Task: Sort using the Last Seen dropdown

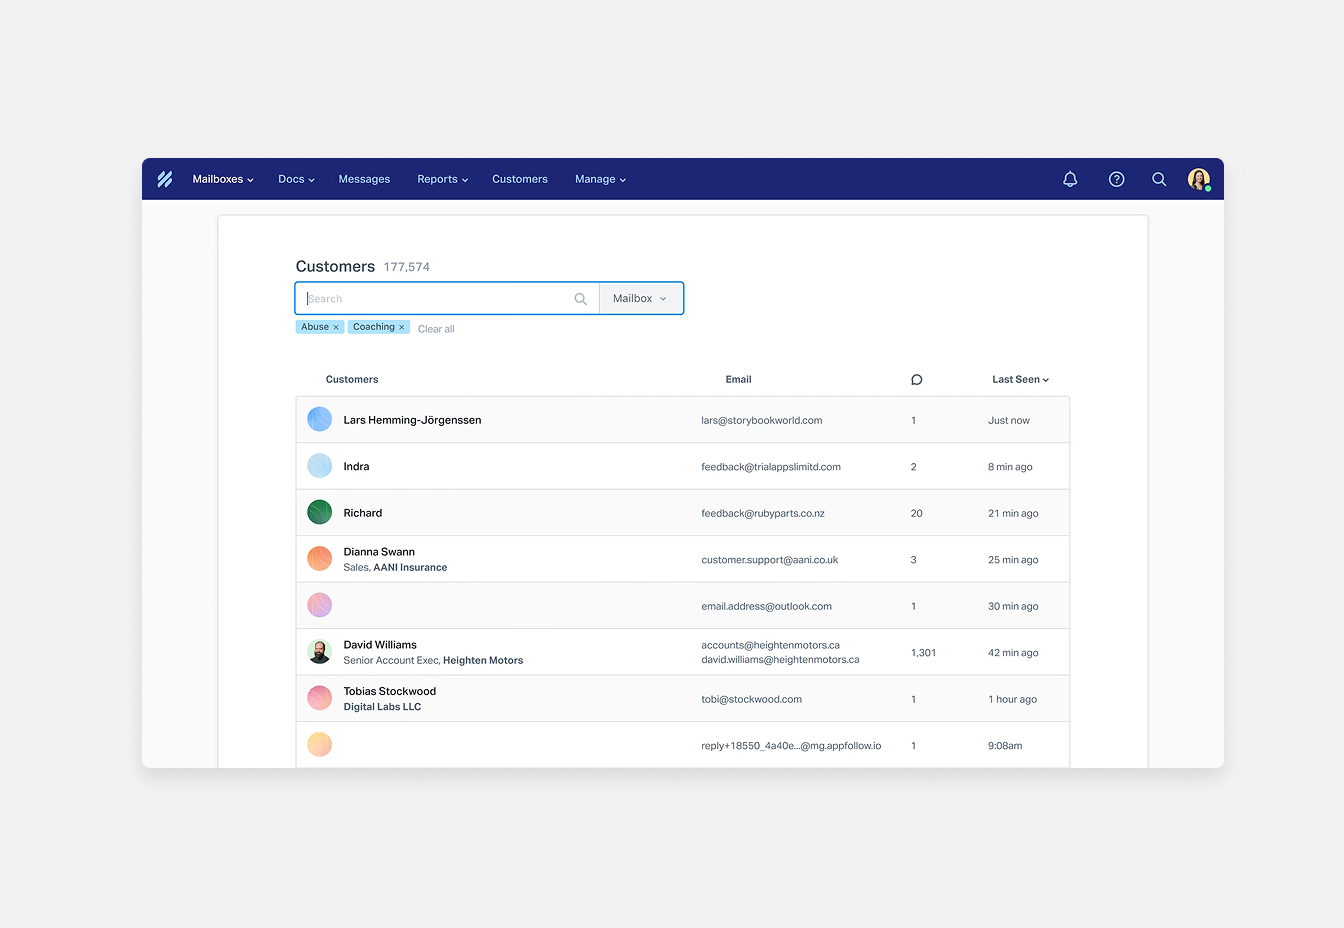Action: (1020, 380)
